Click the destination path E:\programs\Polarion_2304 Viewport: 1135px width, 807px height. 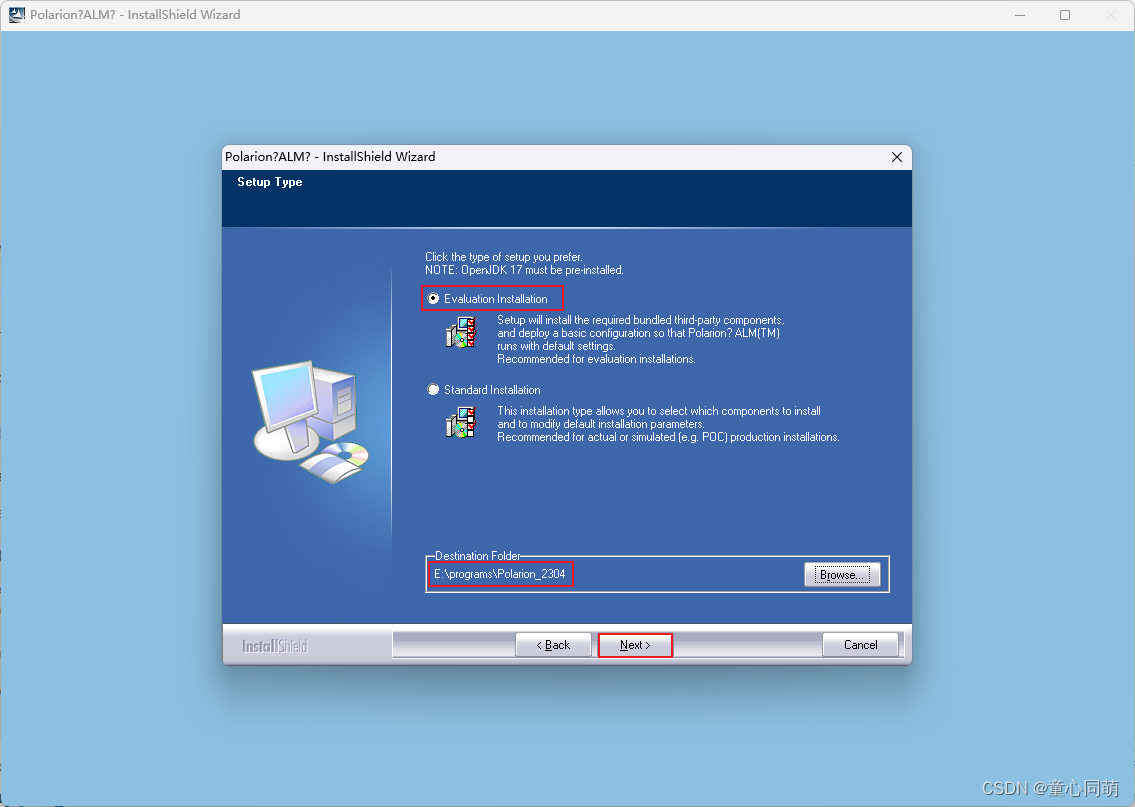pyautogui.click(x=499, y=574)
